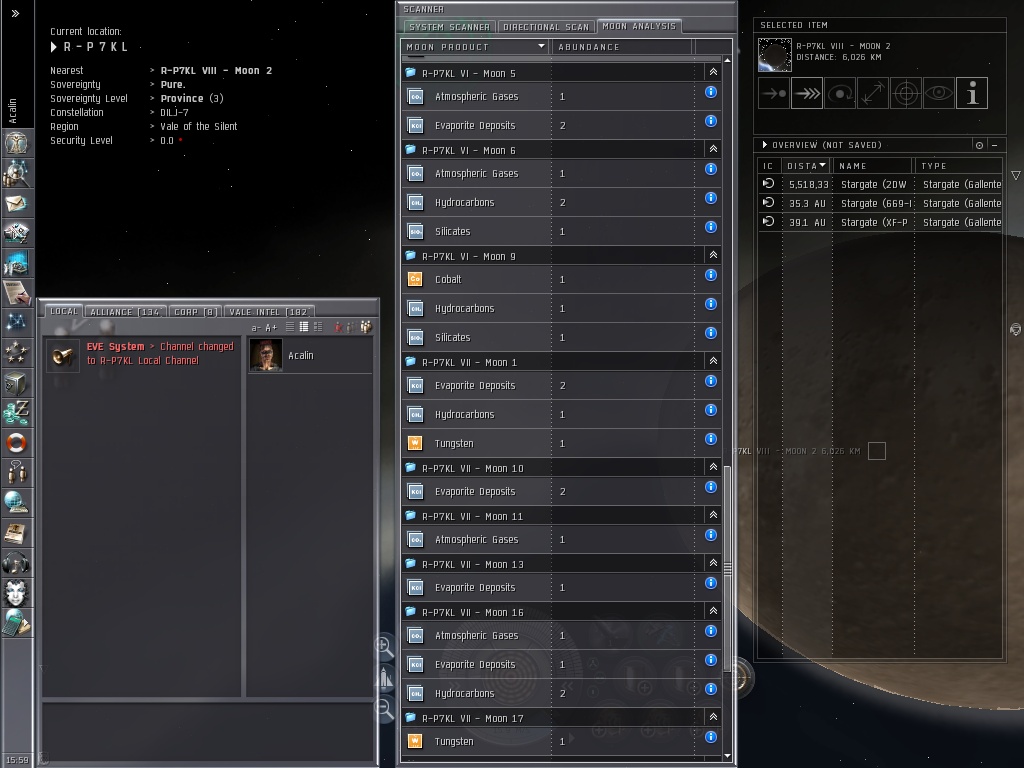Viewport: 1024px width, 768px height.
Task: Toggle gold three-person member list icon
Action: tap(366, 327)
